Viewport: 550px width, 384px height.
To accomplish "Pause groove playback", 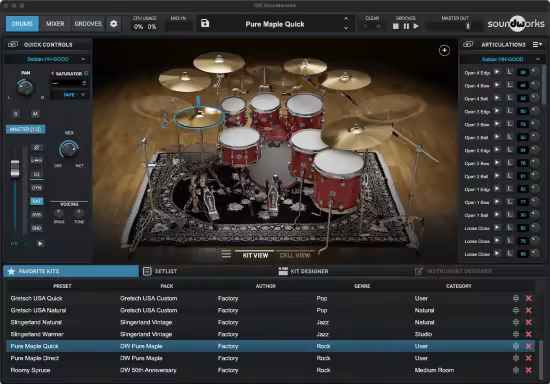I will (406, 26).
